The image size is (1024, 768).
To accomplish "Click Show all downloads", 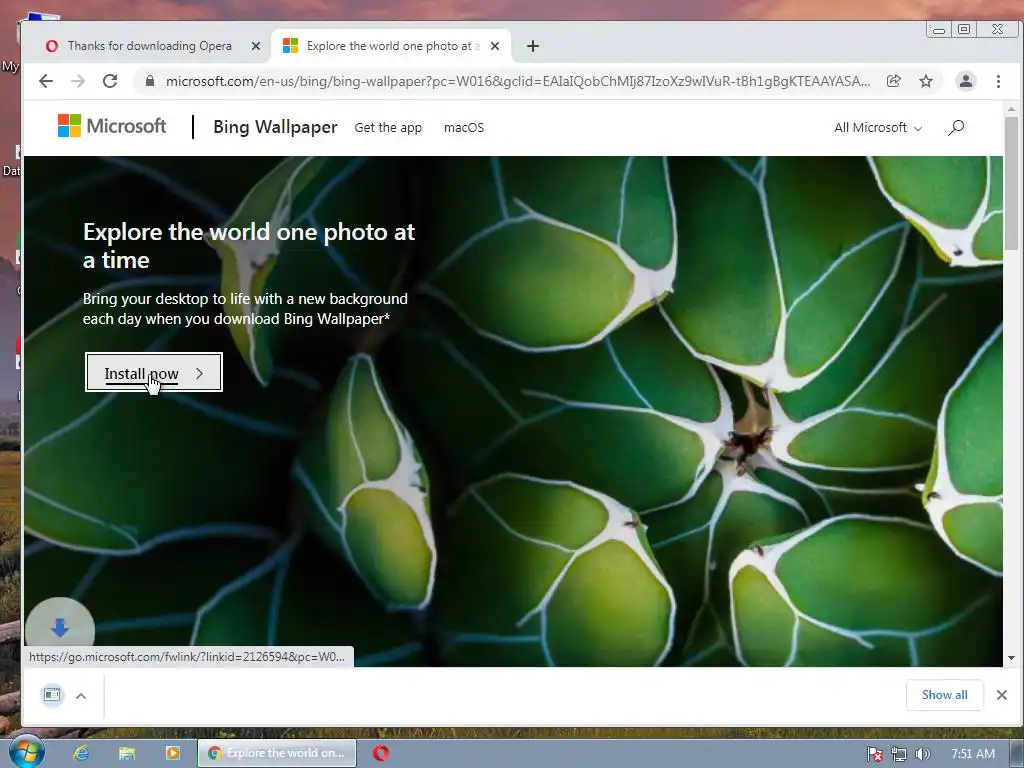I will [944, 695].
